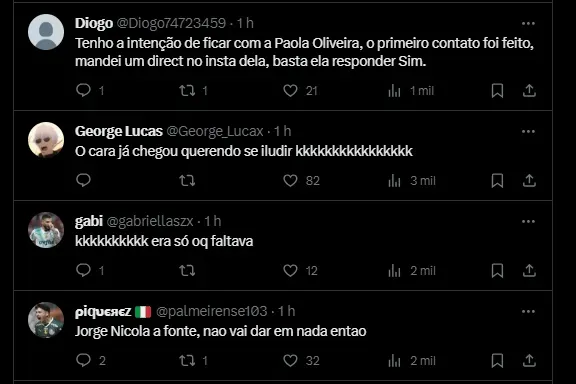Share the piquerez tweet

pos(529,360)
